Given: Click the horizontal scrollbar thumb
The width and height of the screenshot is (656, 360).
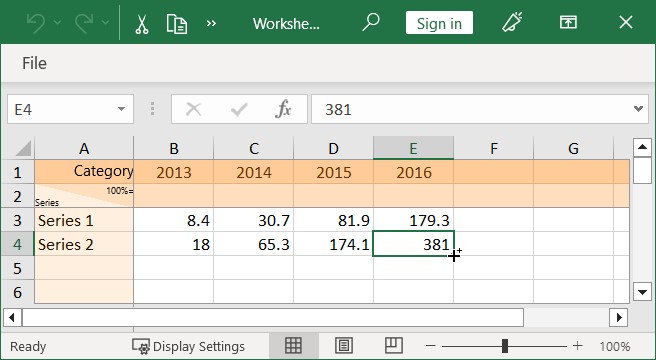Looking at the screenshot, I should [x=273, y=318].
